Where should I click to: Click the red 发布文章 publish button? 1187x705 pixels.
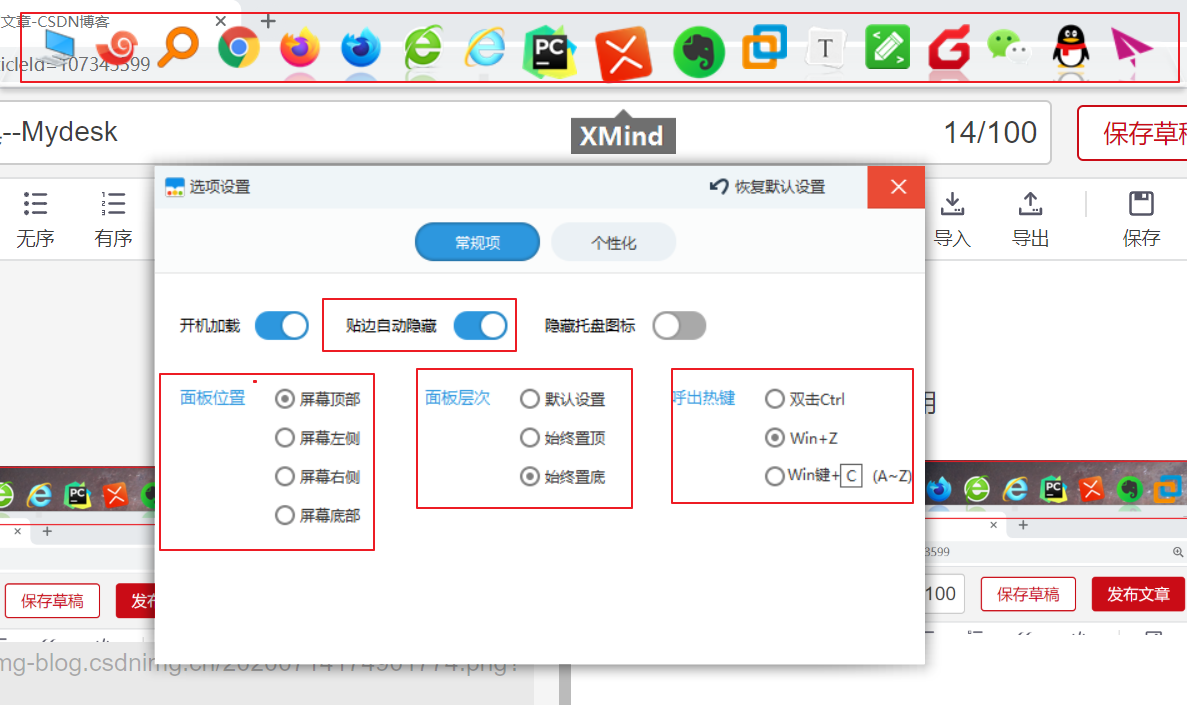tap(1138, 594)
